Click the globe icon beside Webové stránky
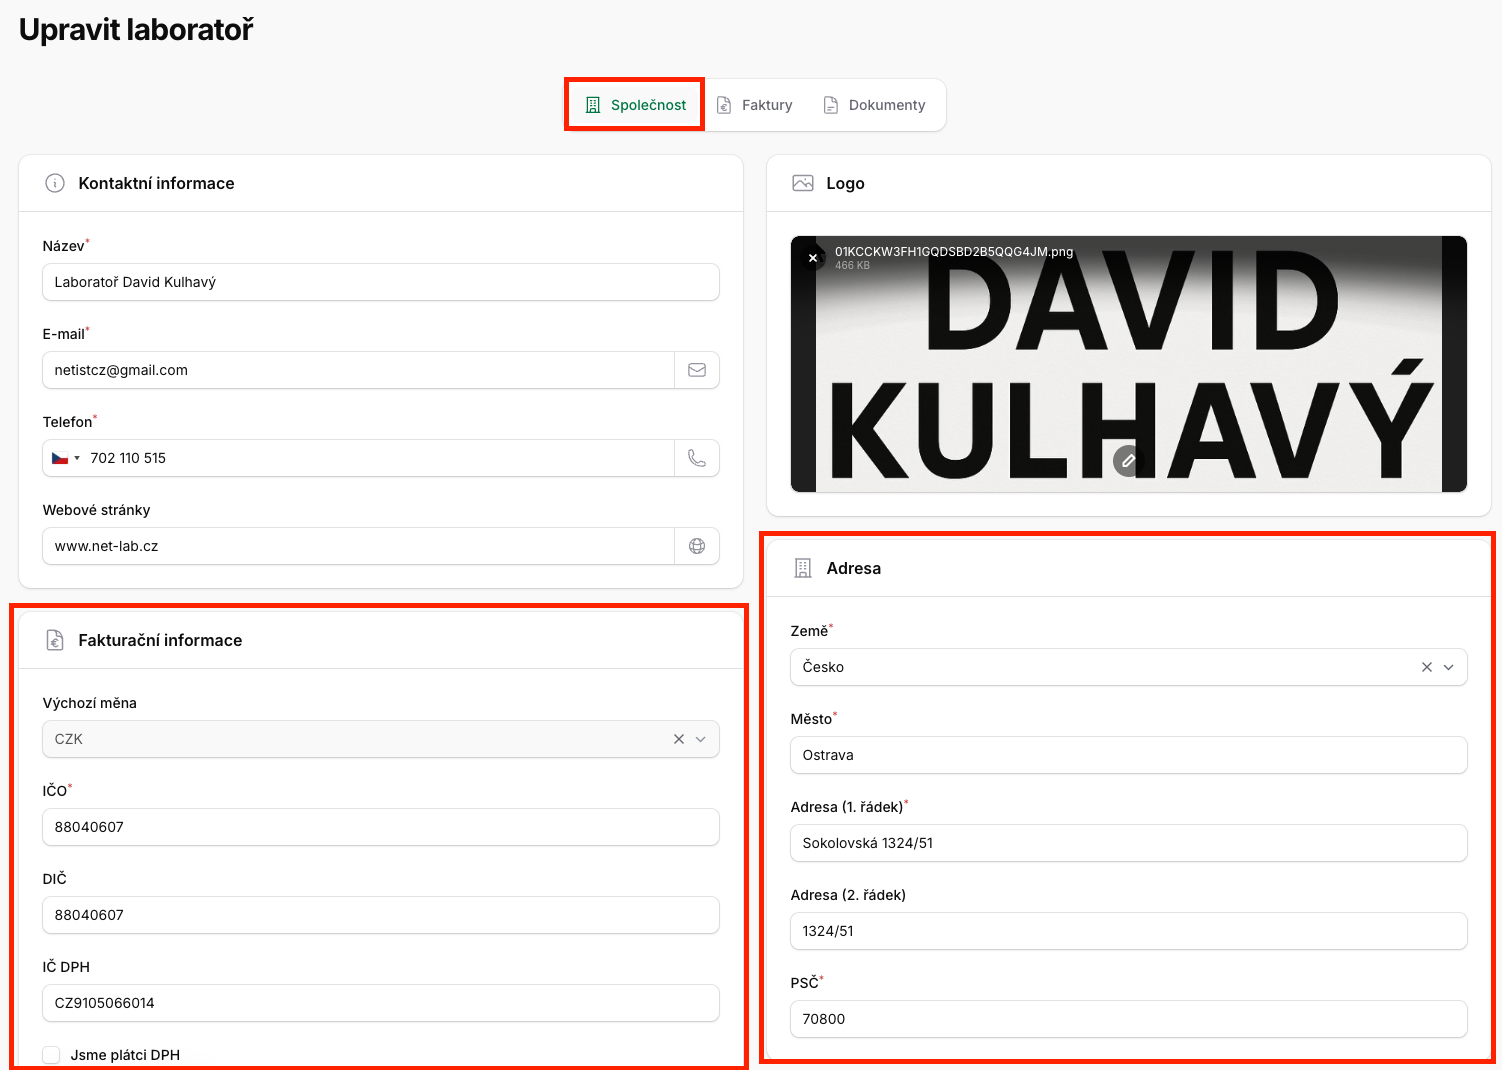Screen dimensions: 1502x1070 click(x=697, y=546)
